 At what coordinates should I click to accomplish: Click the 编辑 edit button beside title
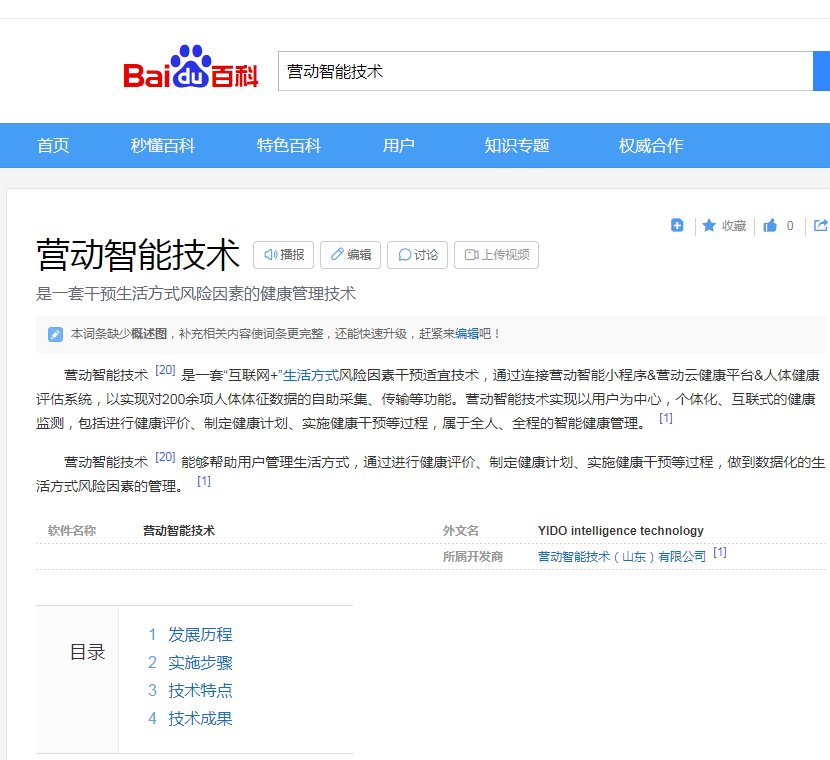pos(350,255)
